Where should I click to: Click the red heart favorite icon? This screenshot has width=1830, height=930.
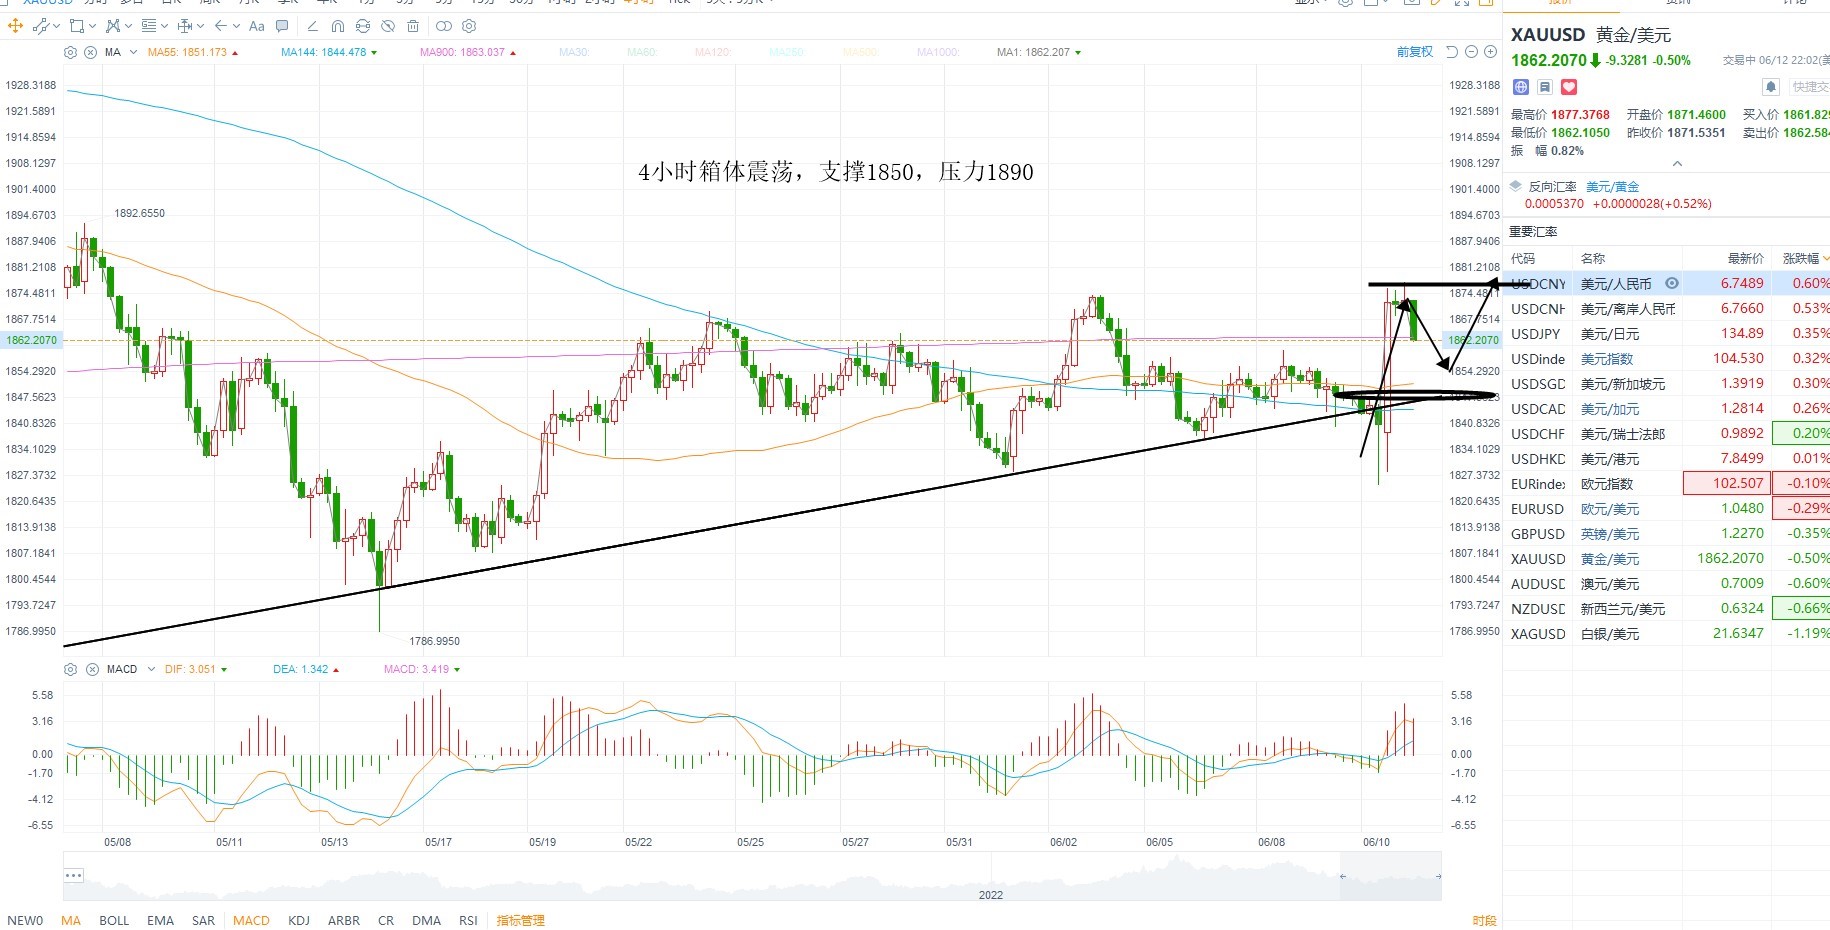[1569, 87]
